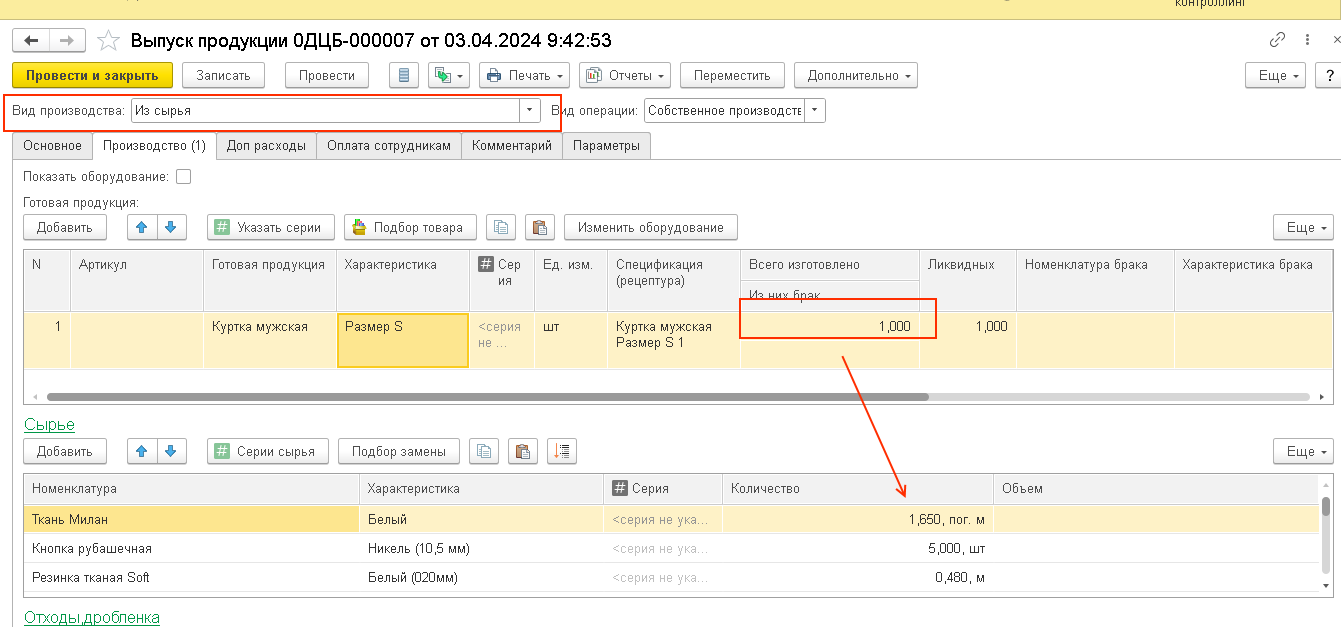Switch to the Доп расходы tab
1341x629 pixels.
(x=266, y=146)
